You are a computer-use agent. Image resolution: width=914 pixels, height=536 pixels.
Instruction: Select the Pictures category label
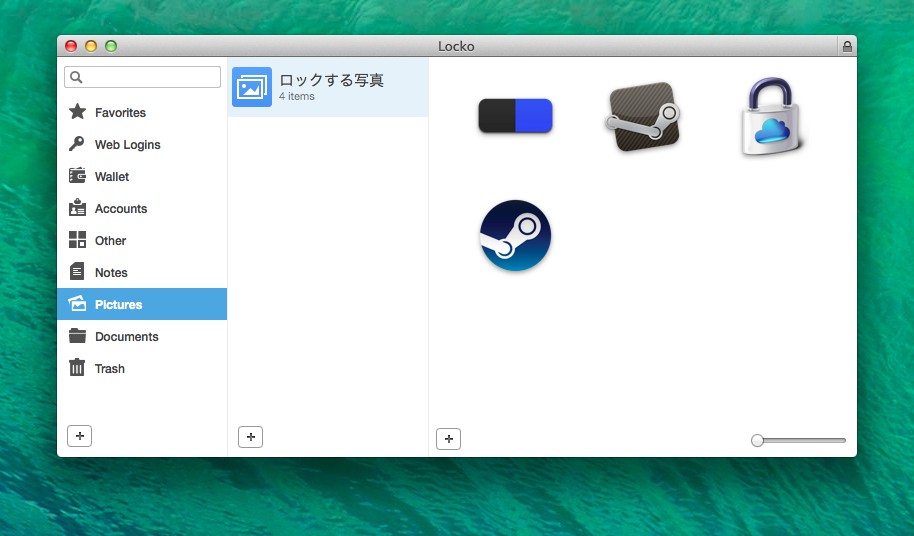tap(119, 305)
